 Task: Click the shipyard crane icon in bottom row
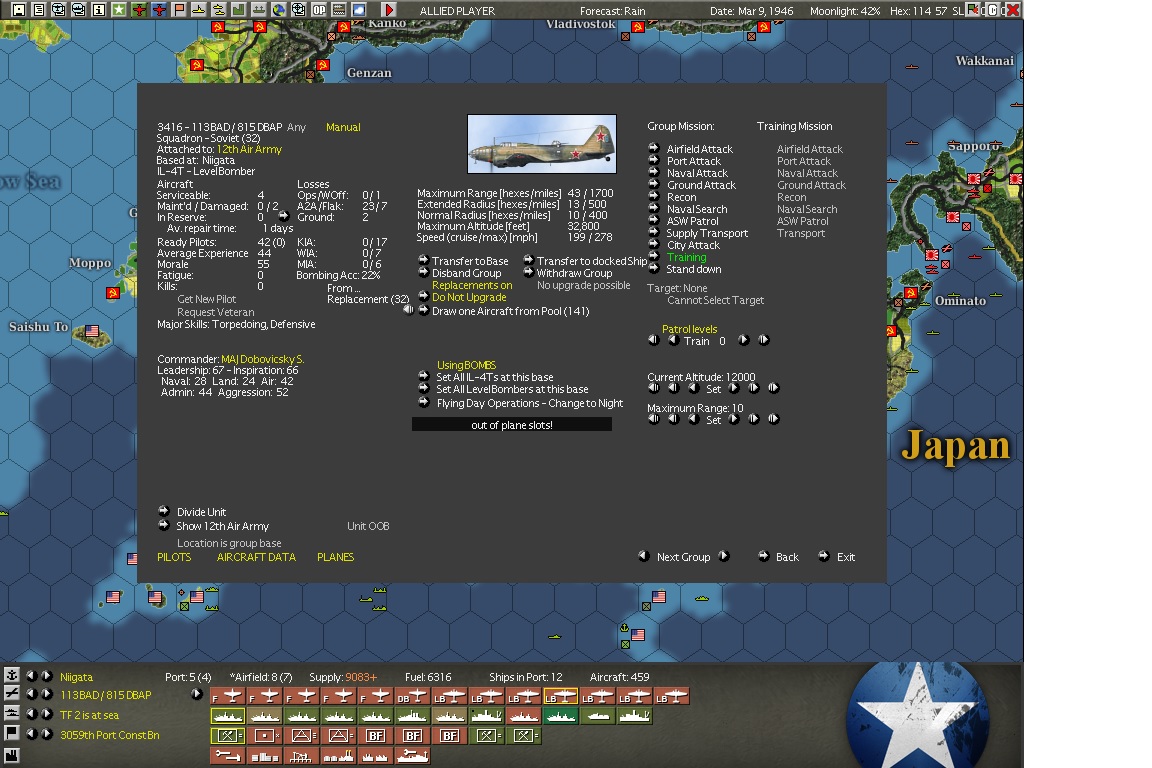click(412, 755)
